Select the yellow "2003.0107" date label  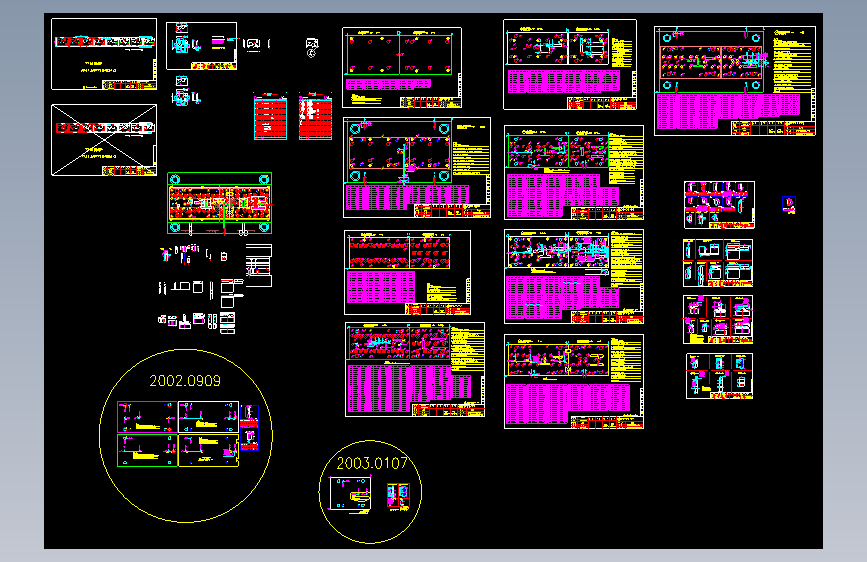pos(372,463)
